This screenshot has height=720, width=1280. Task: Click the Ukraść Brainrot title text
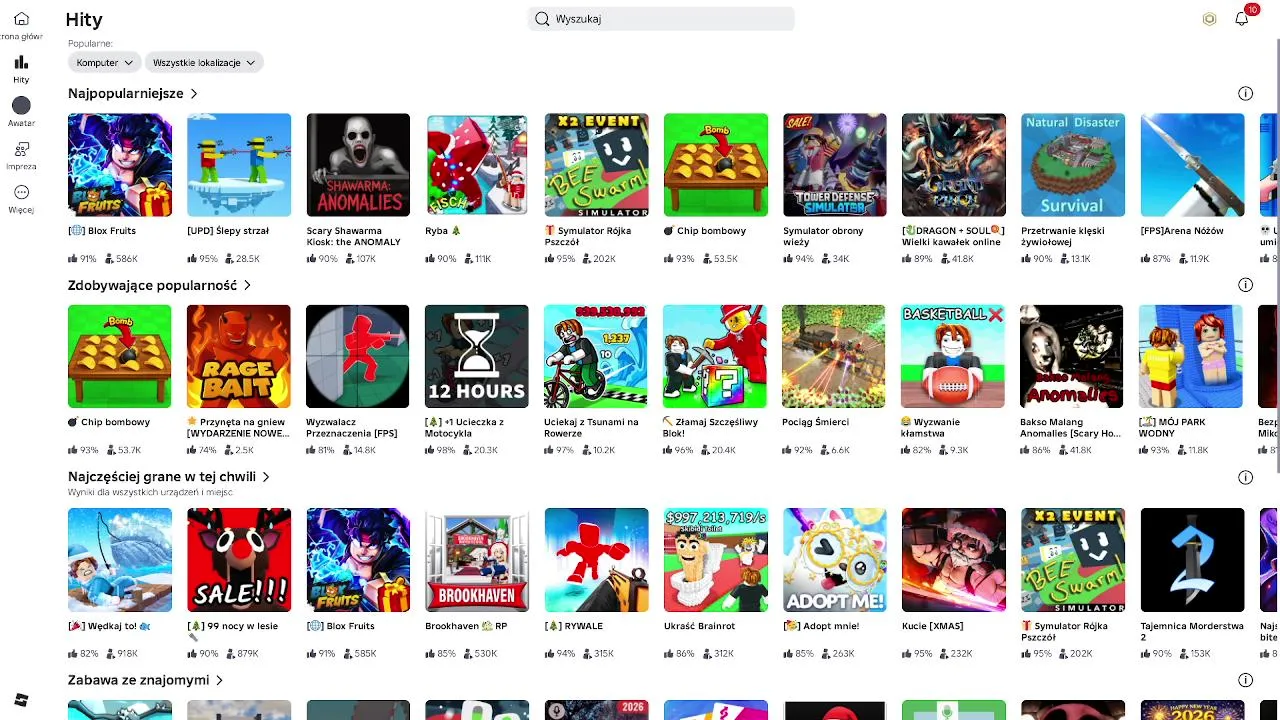point(699,626)
